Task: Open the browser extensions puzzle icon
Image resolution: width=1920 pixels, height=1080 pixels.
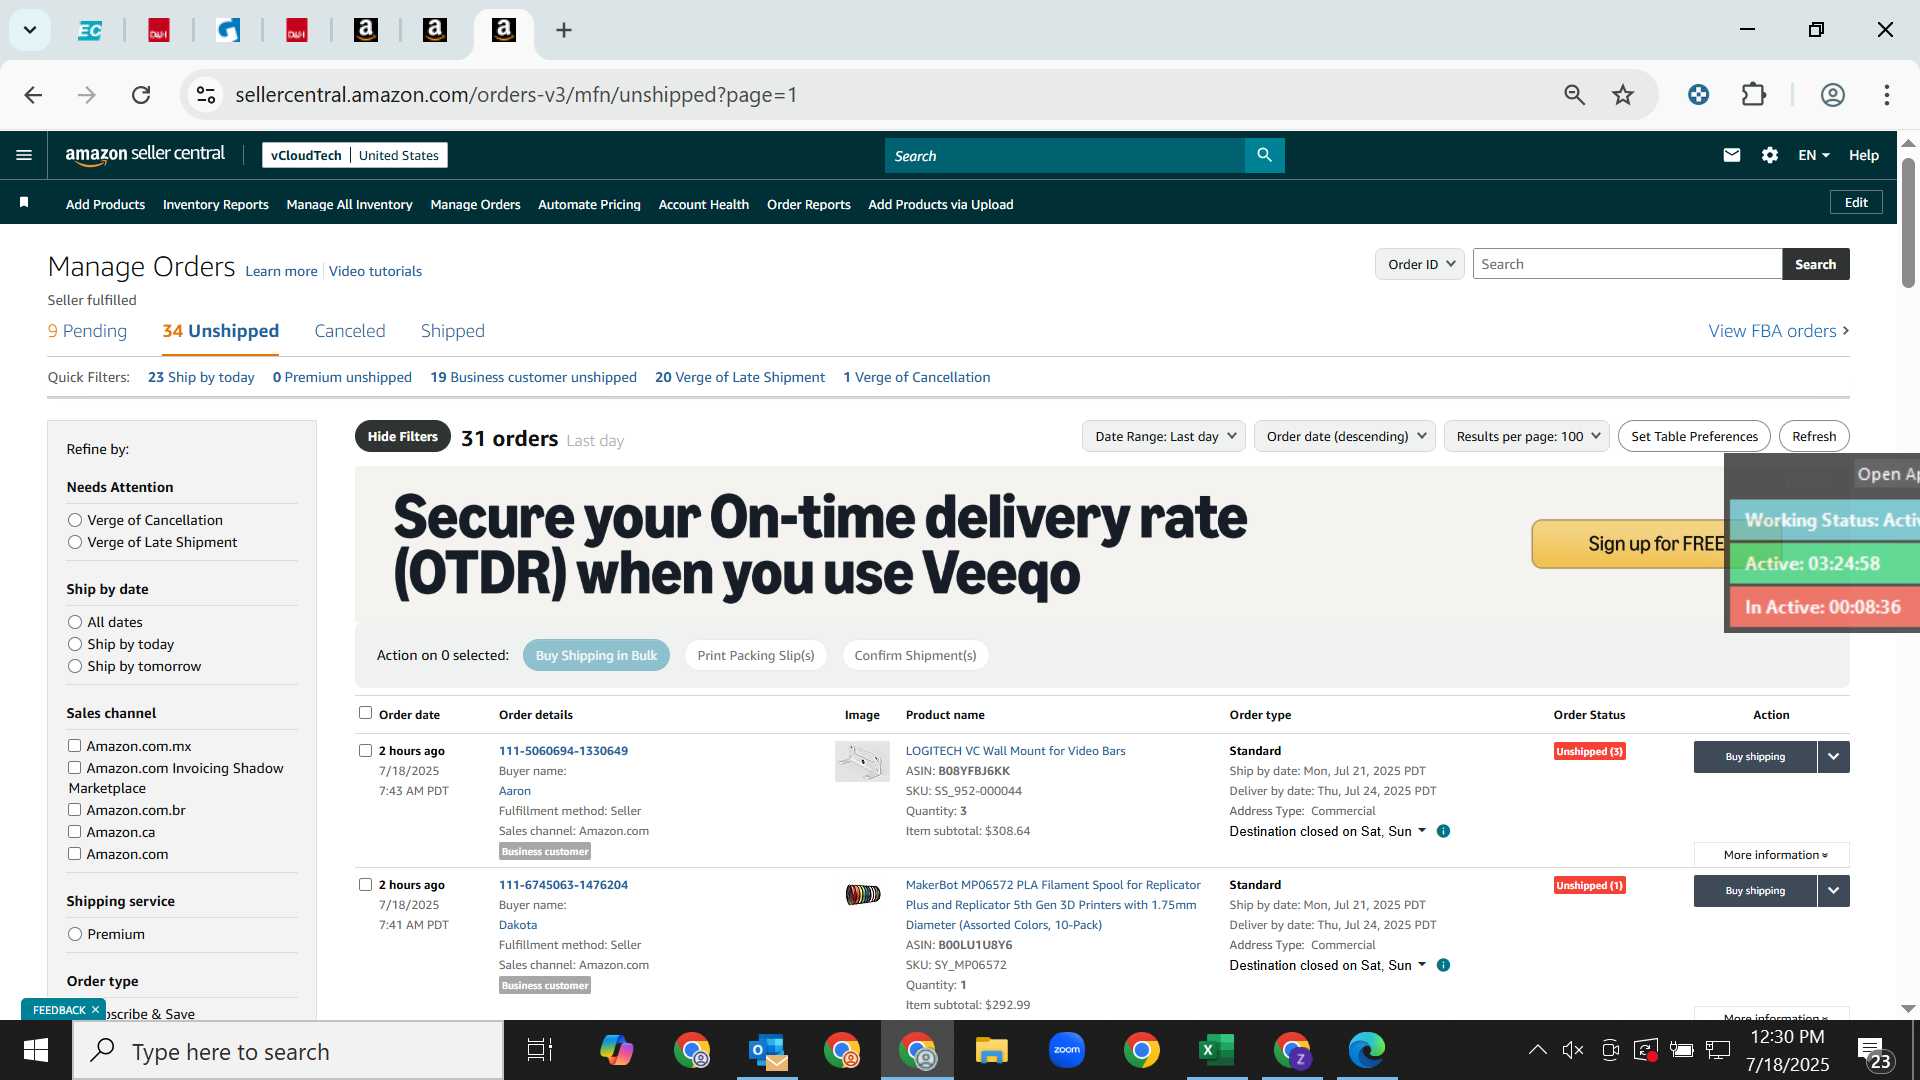Action: [x=1754, y=95]
